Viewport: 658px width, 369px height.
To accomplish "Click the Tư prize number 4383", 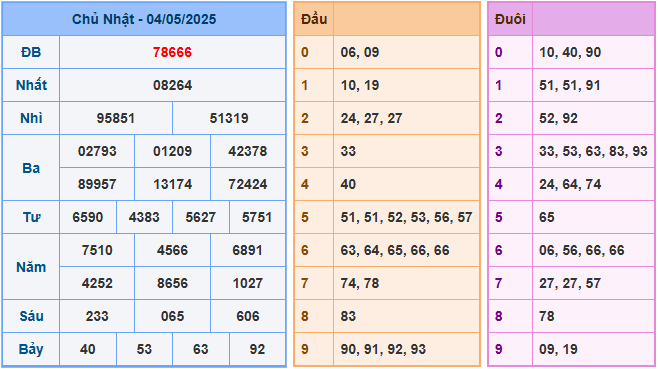I will click(144, 217).
